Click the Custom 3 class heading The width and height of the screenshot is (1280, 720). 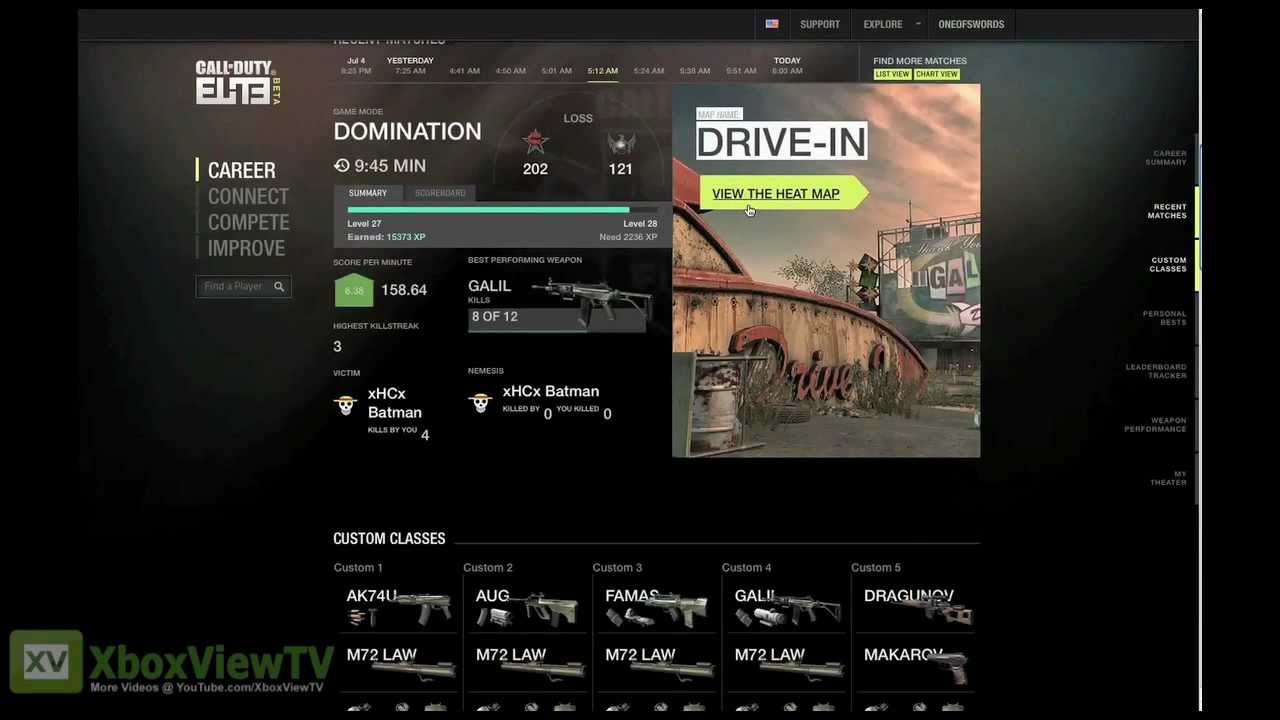[x=617, y=568]
